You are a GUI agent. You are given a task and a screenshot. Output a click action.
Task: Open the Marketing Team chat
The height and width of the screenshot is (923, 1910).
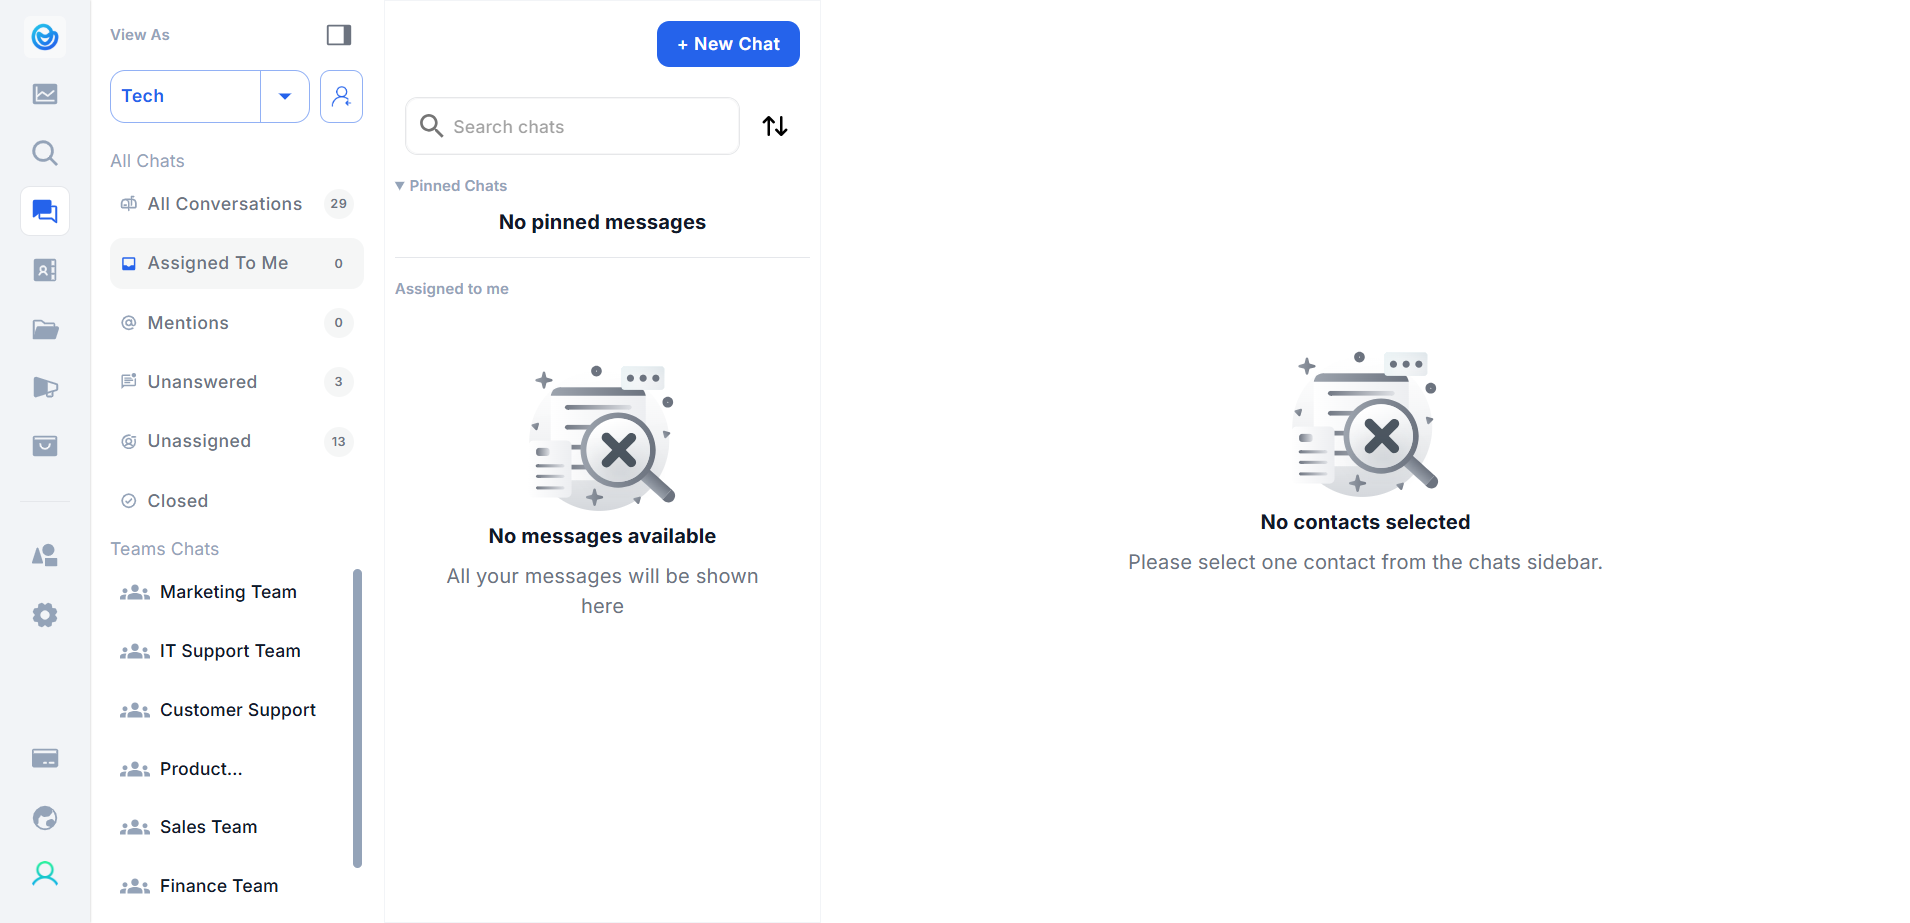tap(228, 592)
